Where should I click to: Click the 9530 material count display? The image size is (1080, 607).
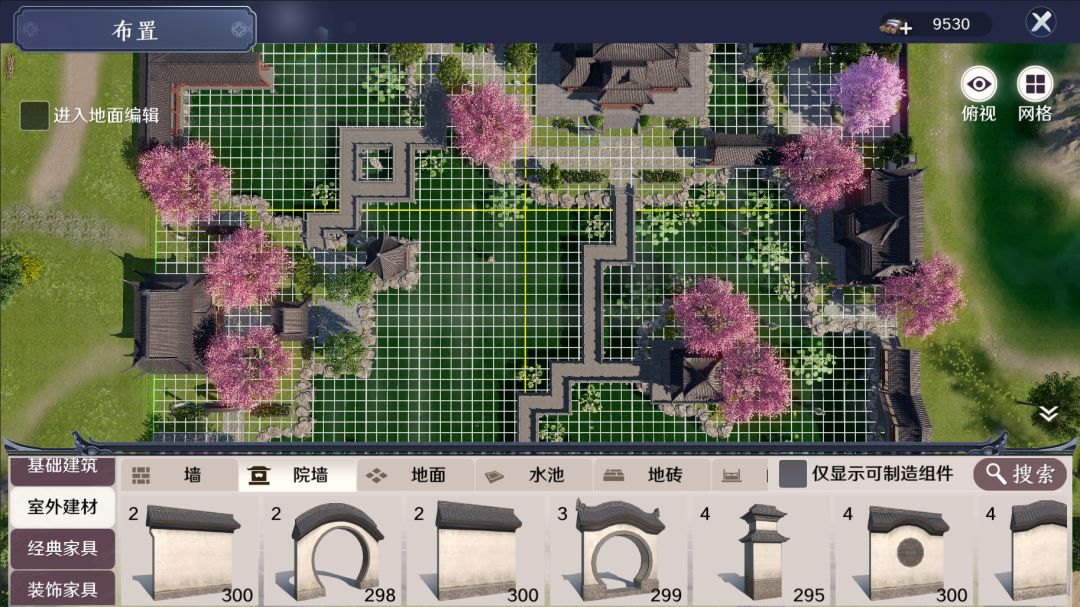click(x=951, y=25)
